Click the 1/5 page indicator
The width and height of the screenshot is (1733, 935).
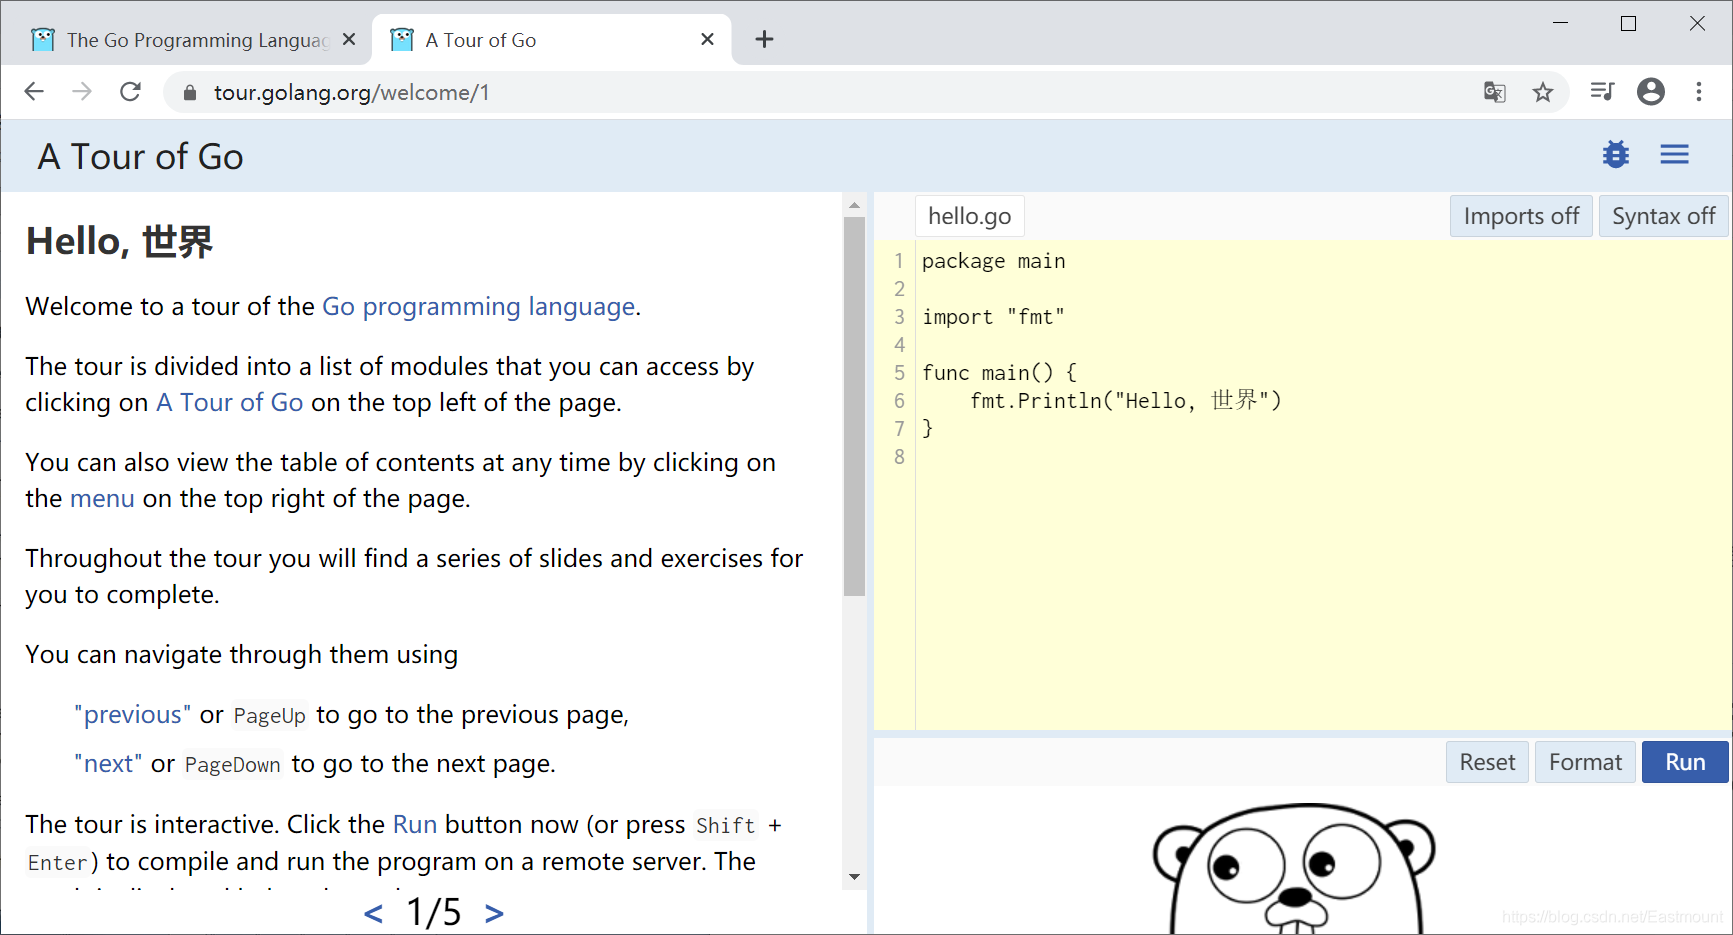(x=434, y=913)
